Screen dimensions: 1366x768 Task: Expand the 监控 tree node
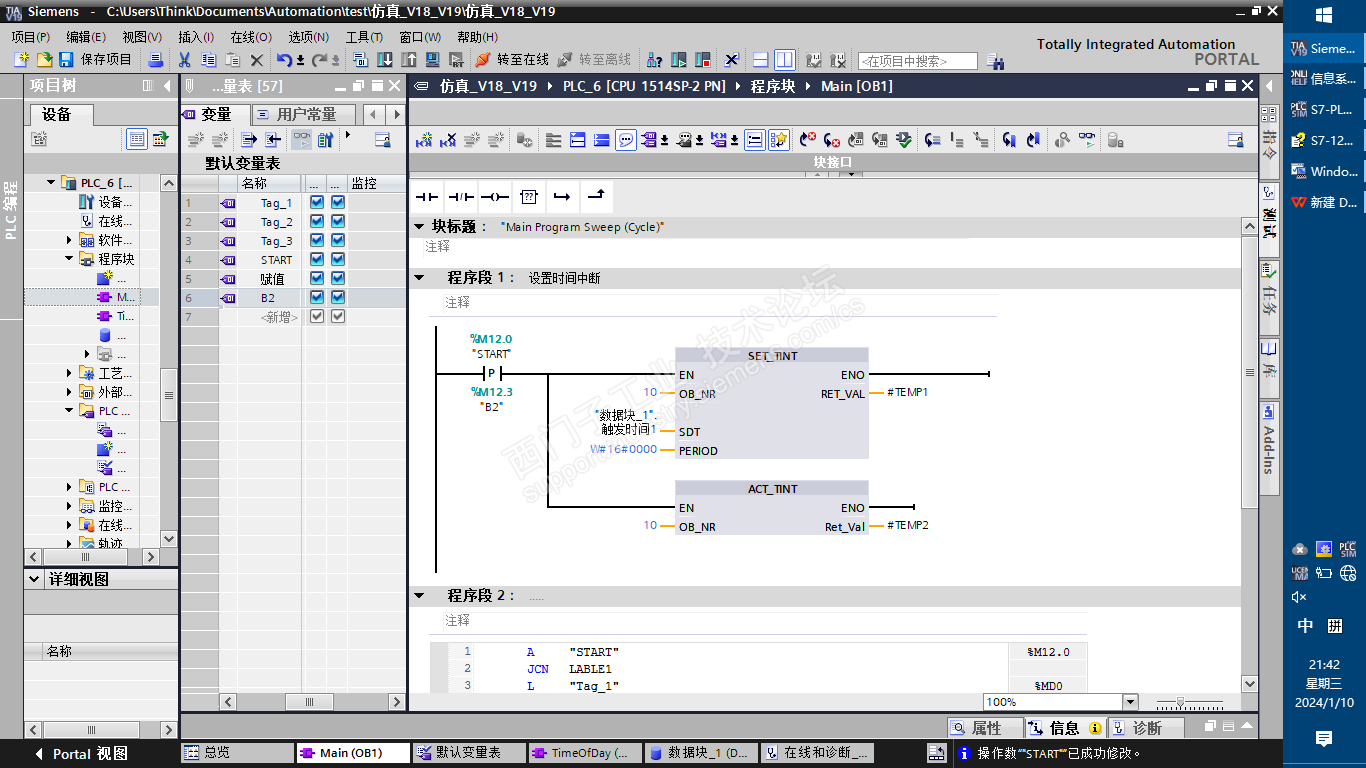[x=70, y=506]
